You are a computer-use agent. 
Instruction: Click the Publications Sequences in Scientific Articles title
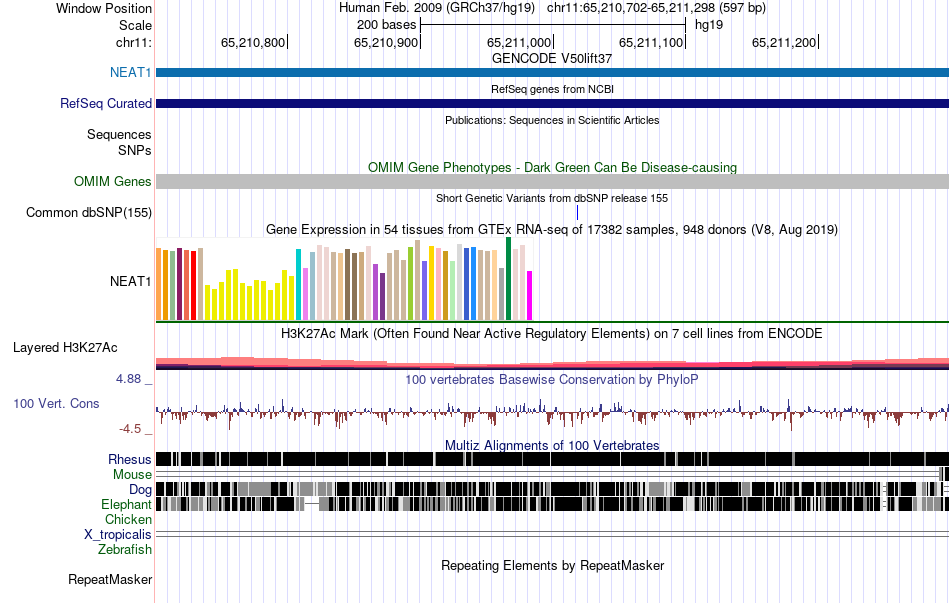click(x=552, y=120)
